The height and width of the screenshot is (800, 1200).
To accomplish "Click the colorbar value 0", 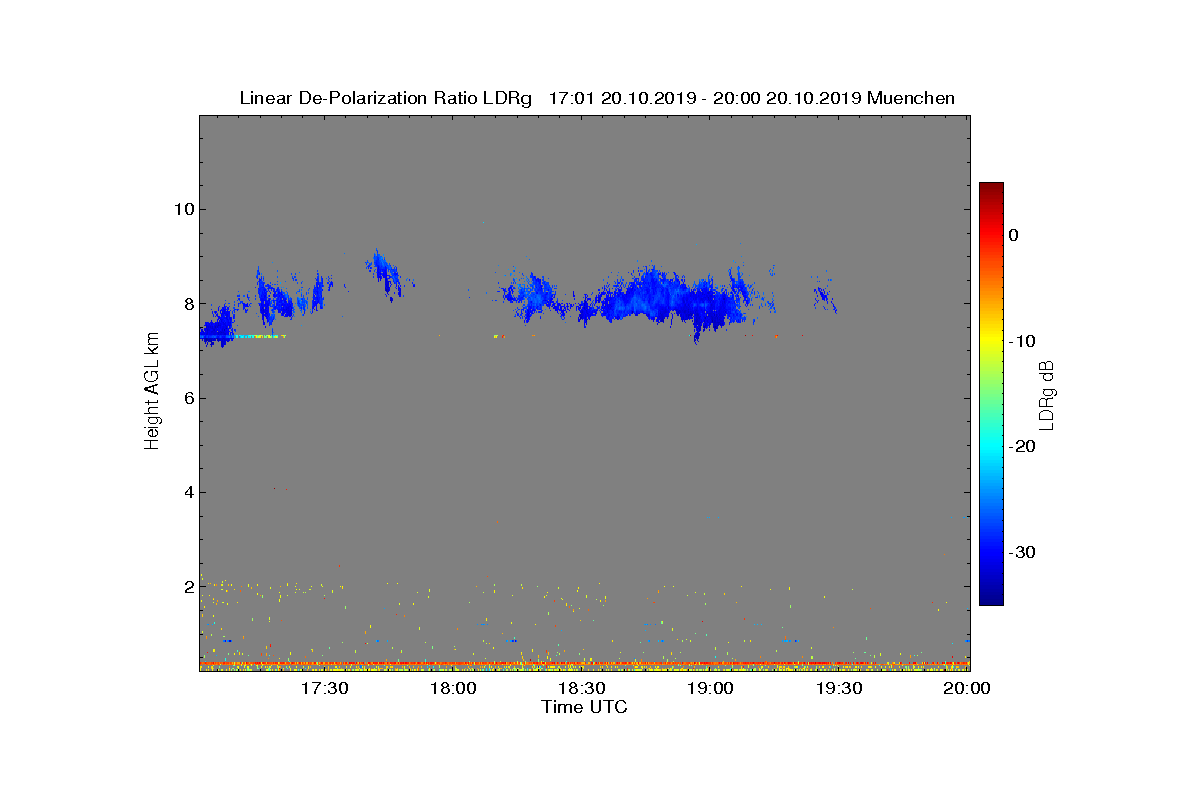I will click(1013, 235).
